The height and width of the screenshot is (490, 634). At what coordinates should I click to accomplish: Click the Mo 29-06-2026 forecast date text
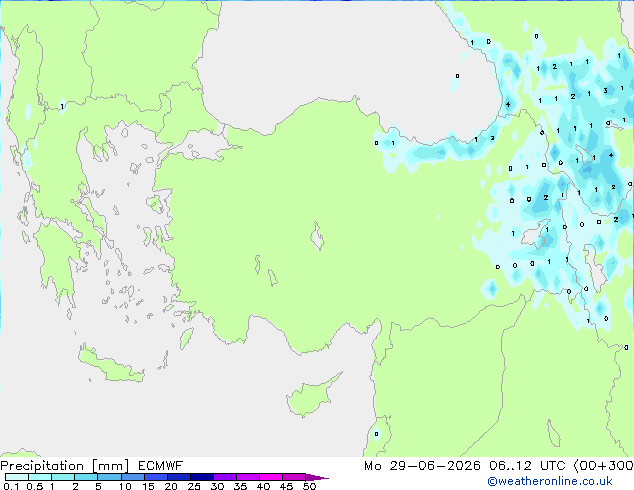[422, 466]
